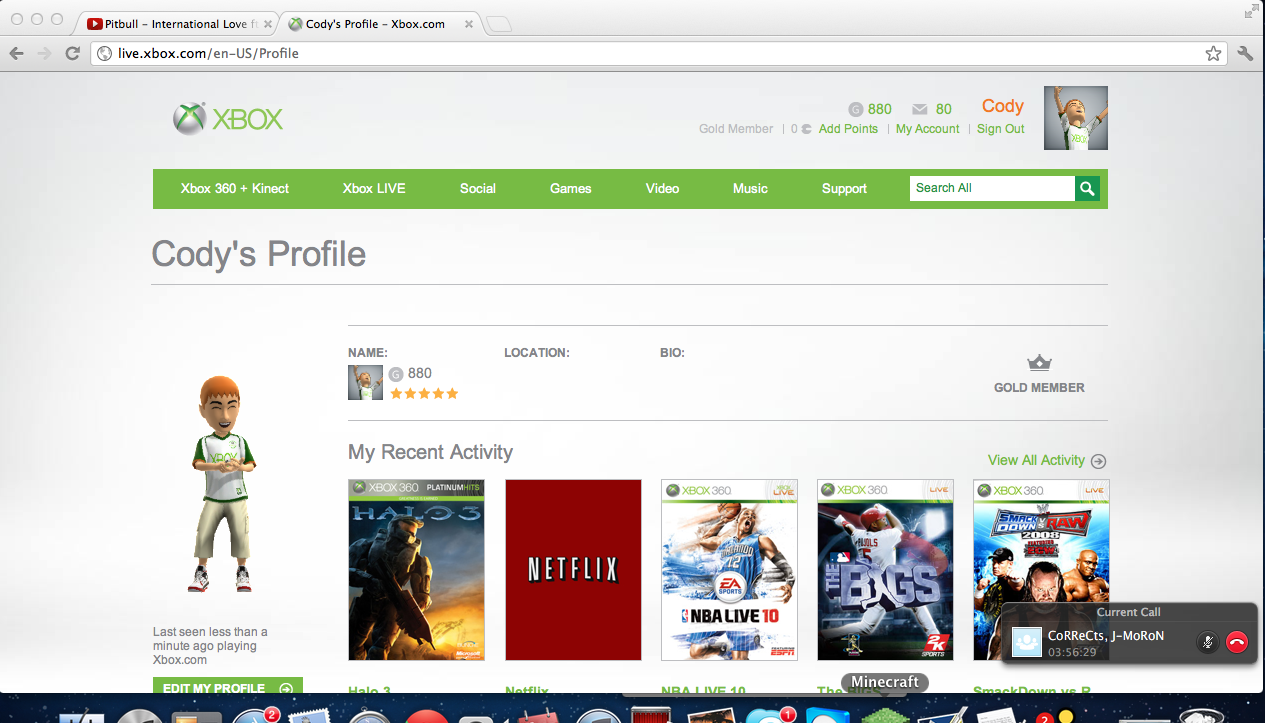Screen dimensions: 1265x723
Task: Open the Netflix tile
Action: pyautogui.click(x=573, y=570)
